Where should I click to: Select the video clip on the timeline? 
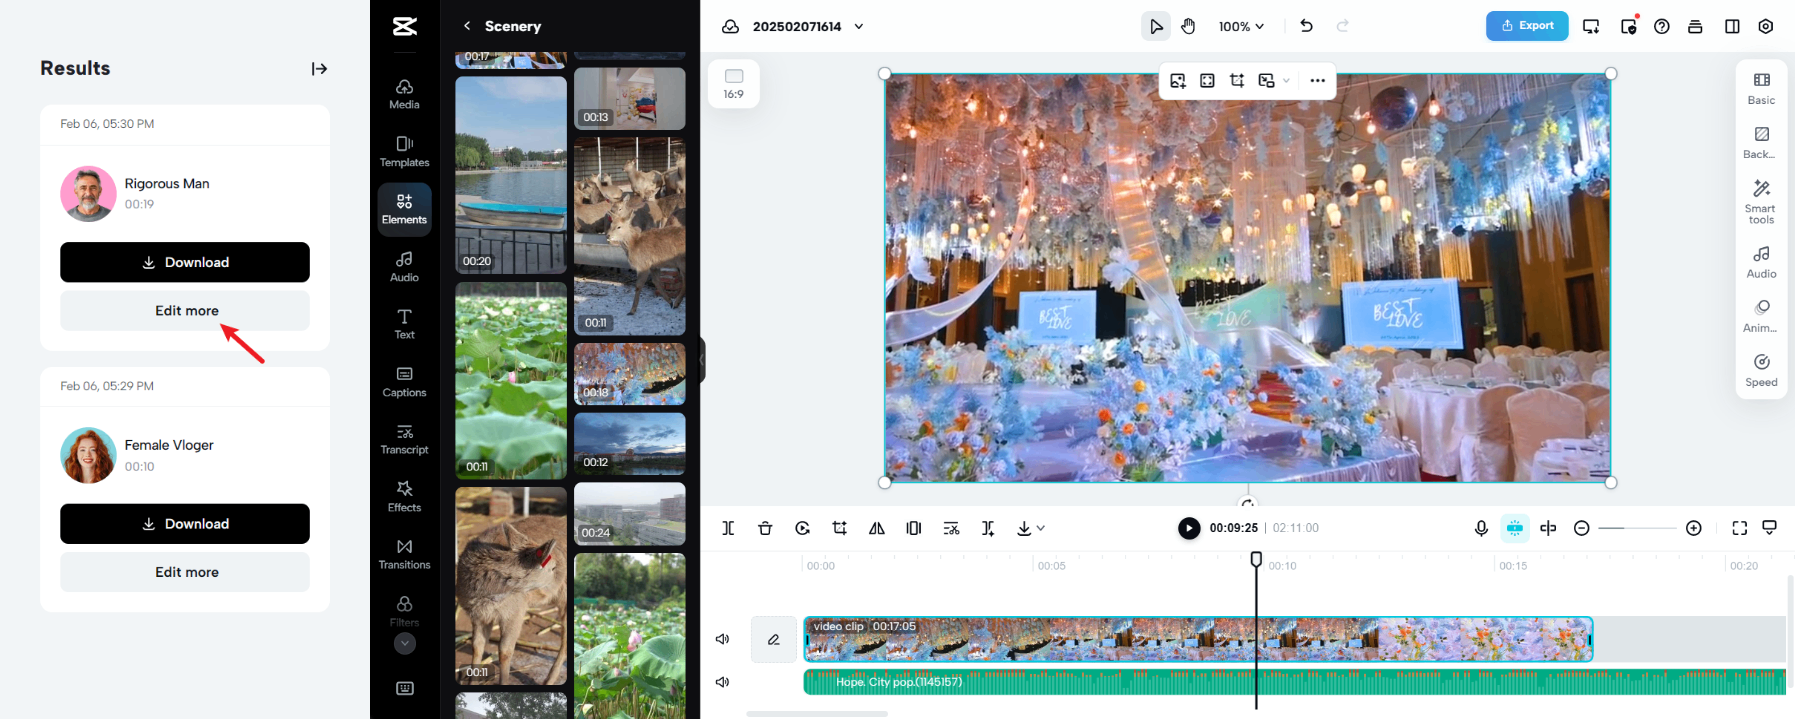[1198, 639]
